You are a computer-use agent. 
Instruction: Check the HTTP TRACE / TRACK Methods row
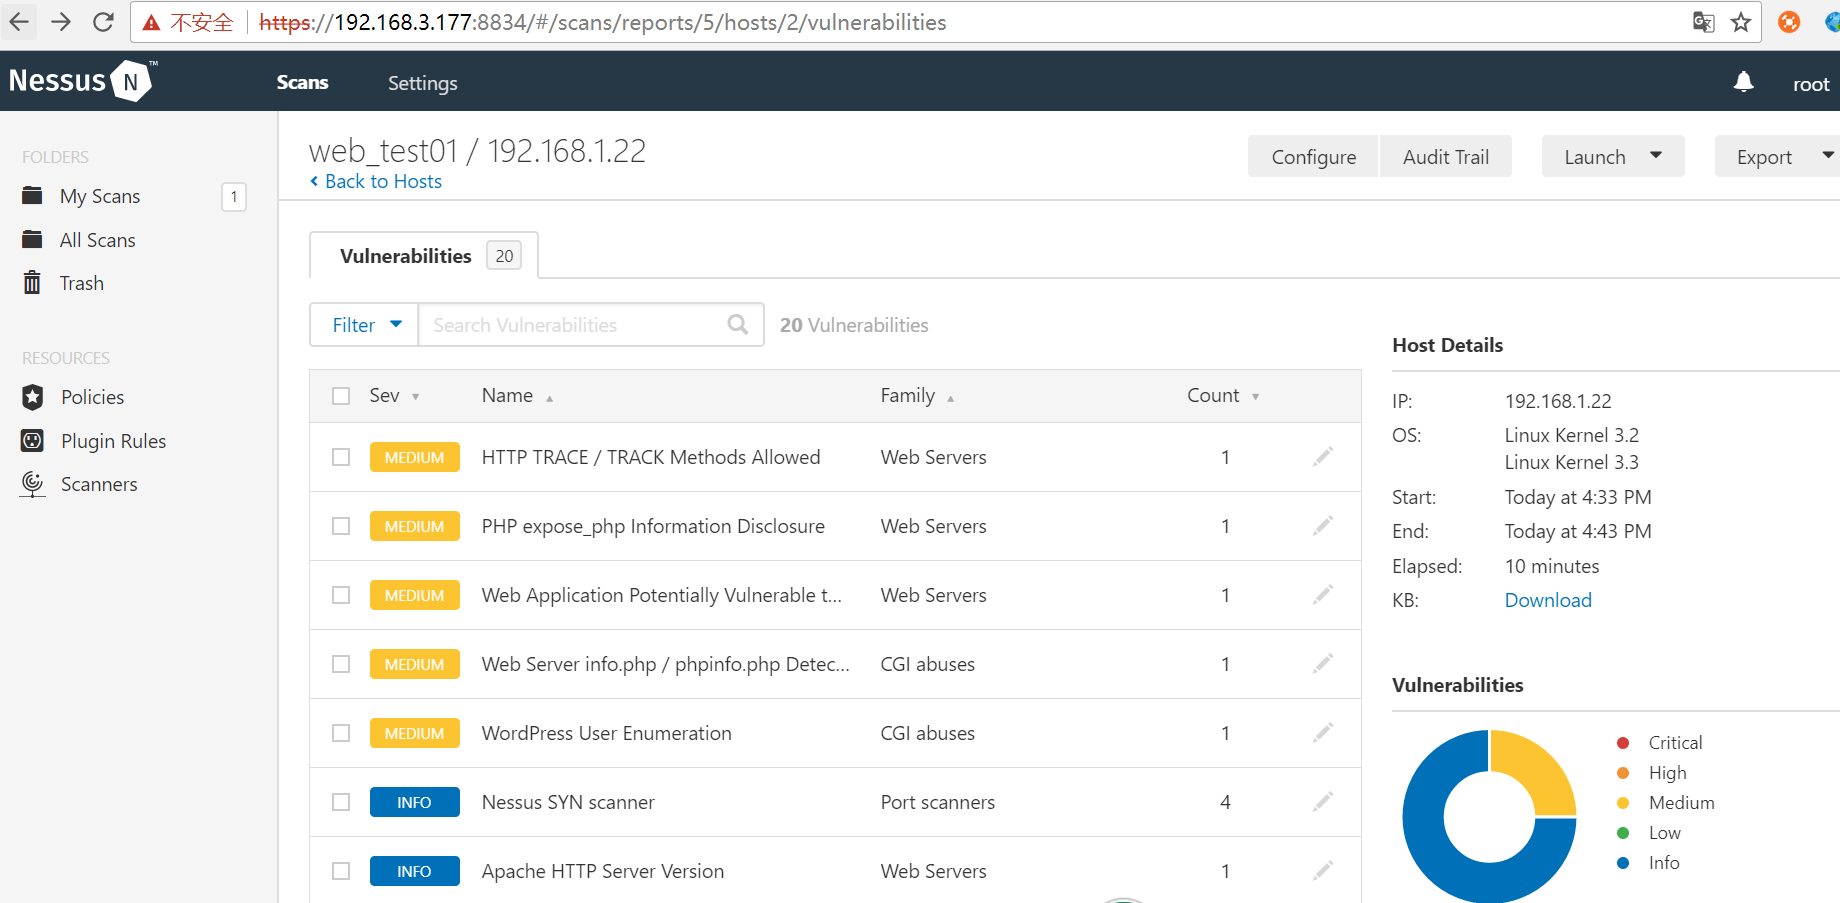[341, 457]
